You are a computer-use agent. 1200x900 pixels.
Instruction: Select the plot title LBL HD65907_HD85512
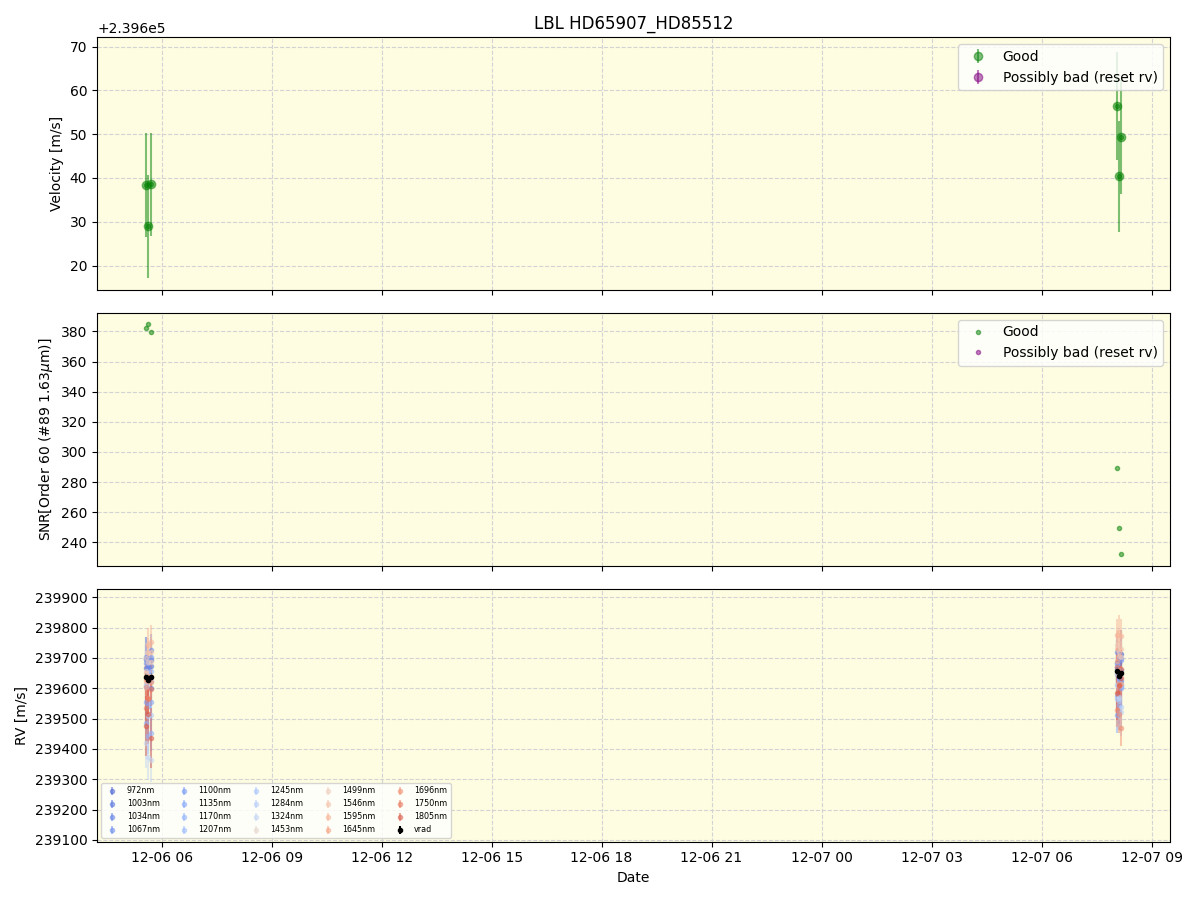633,23
